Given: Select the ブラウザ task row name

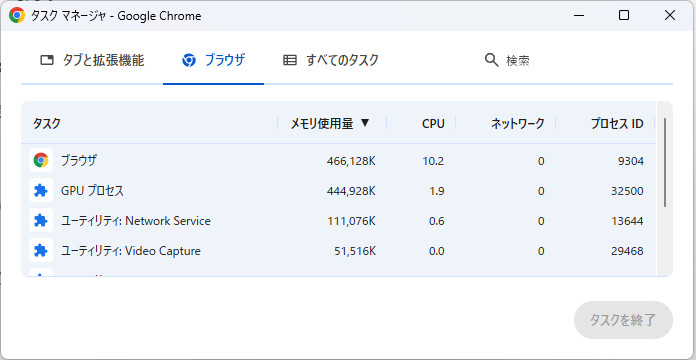Looking at the screenshot, I should 79,160.
